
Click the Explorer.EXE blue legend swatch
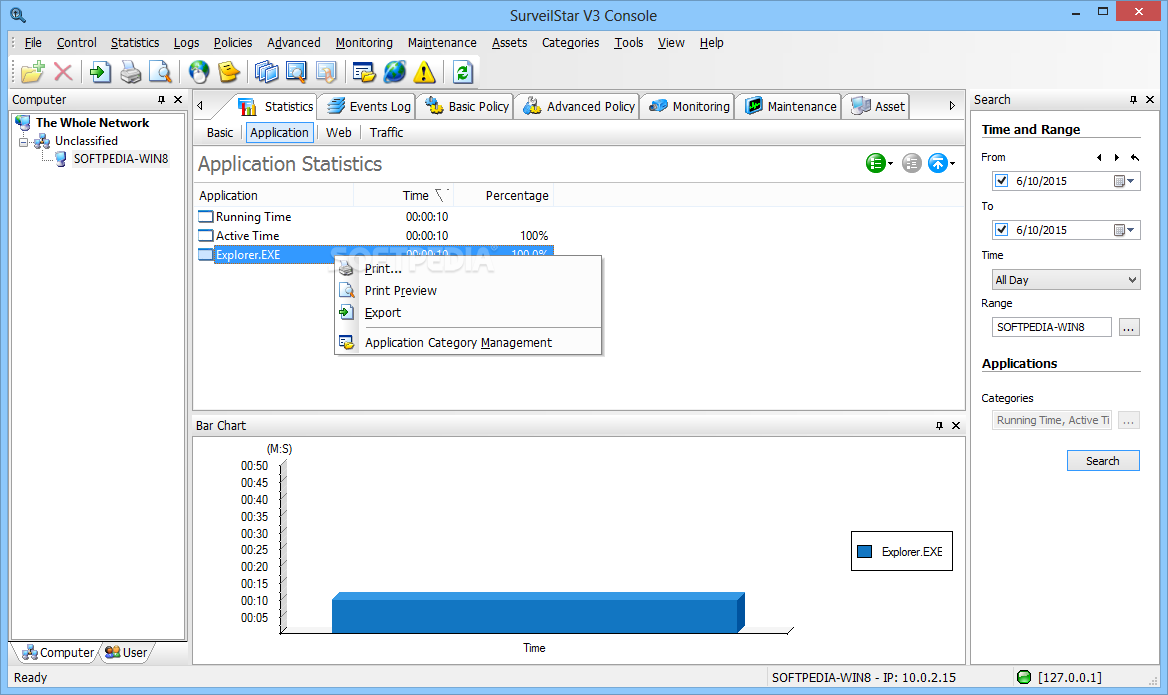click(x=864, y=552)
